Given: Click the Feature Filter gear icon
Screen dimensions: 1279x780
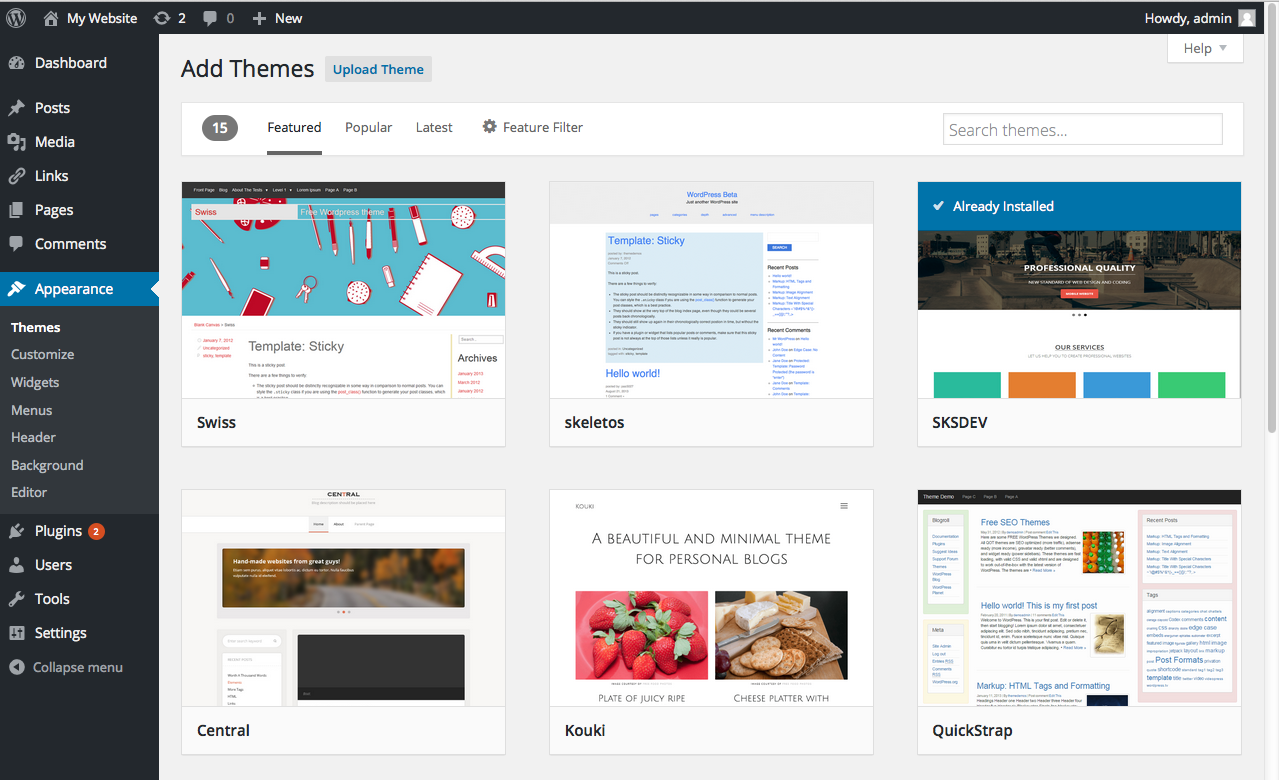Looking at the screenshot, I should pyautogui.click(x=489, y=127).
